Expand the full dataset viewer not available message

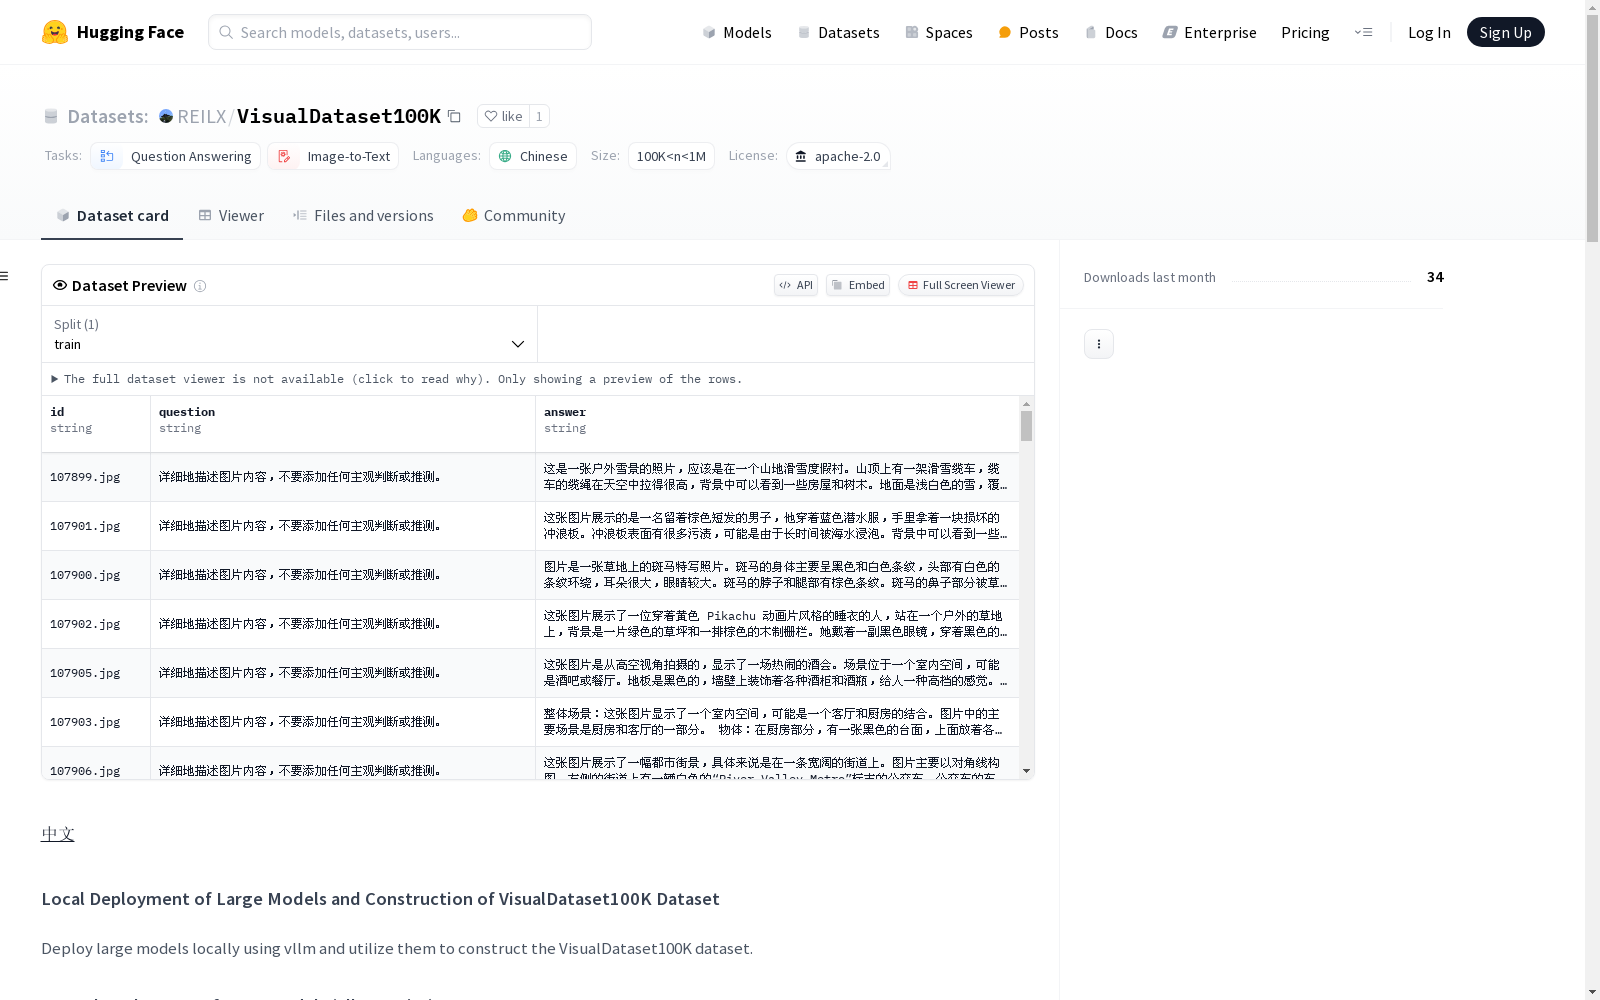pyautogui.click(x=397, y=379)
